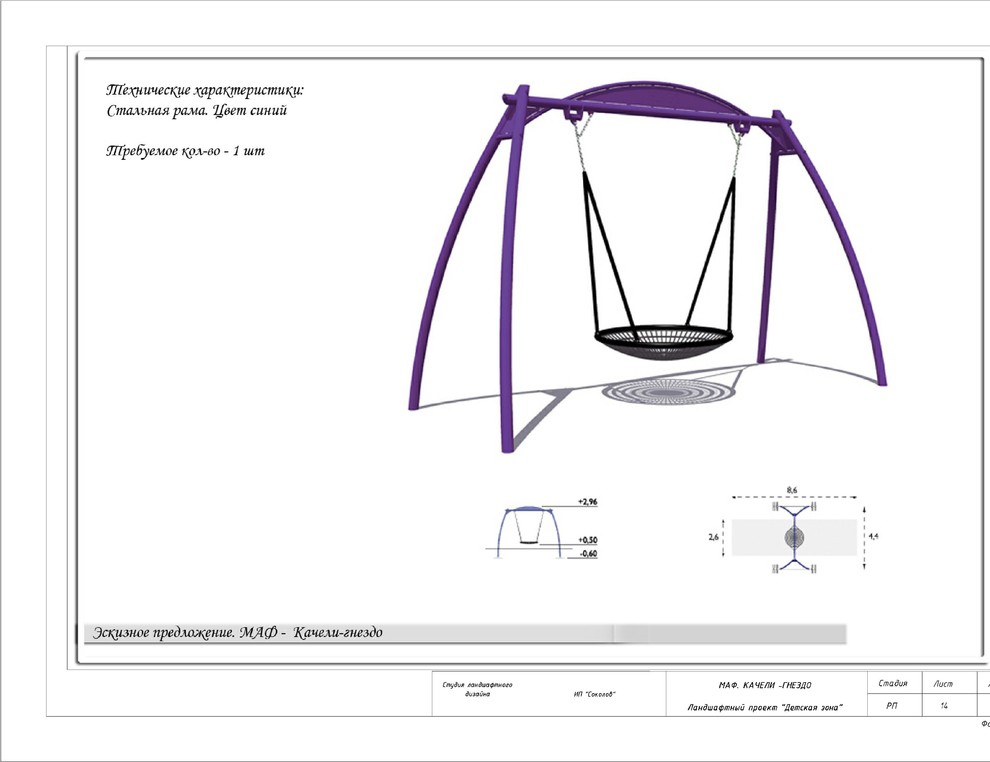Click the "Технические характеристики" heading

click(204, 90)
